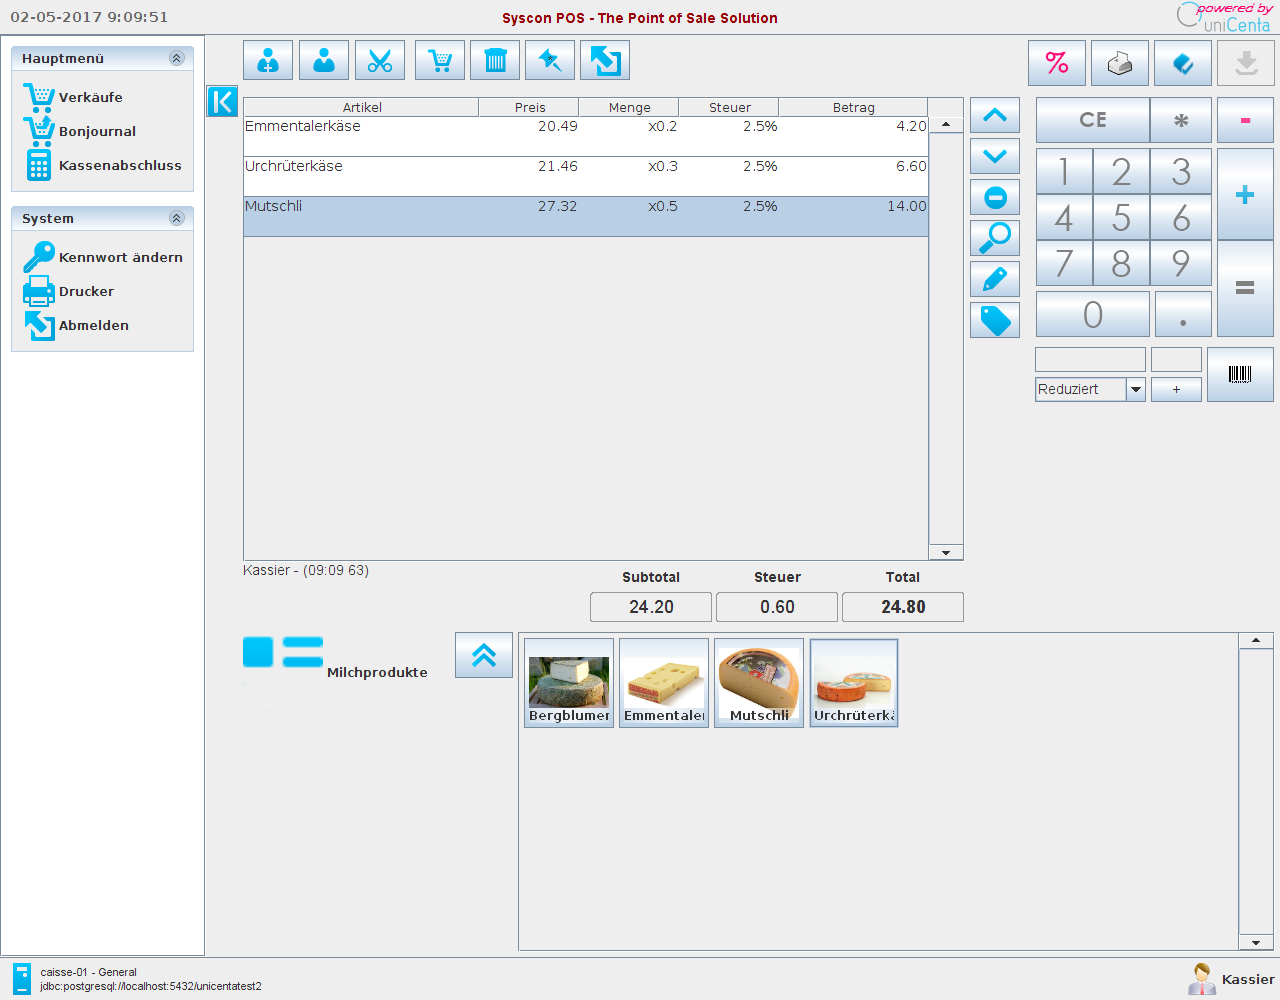Select the Emmentalerkäse product thumbnail
This screenshot has width=1280, height=1000.
coord(663,682)
